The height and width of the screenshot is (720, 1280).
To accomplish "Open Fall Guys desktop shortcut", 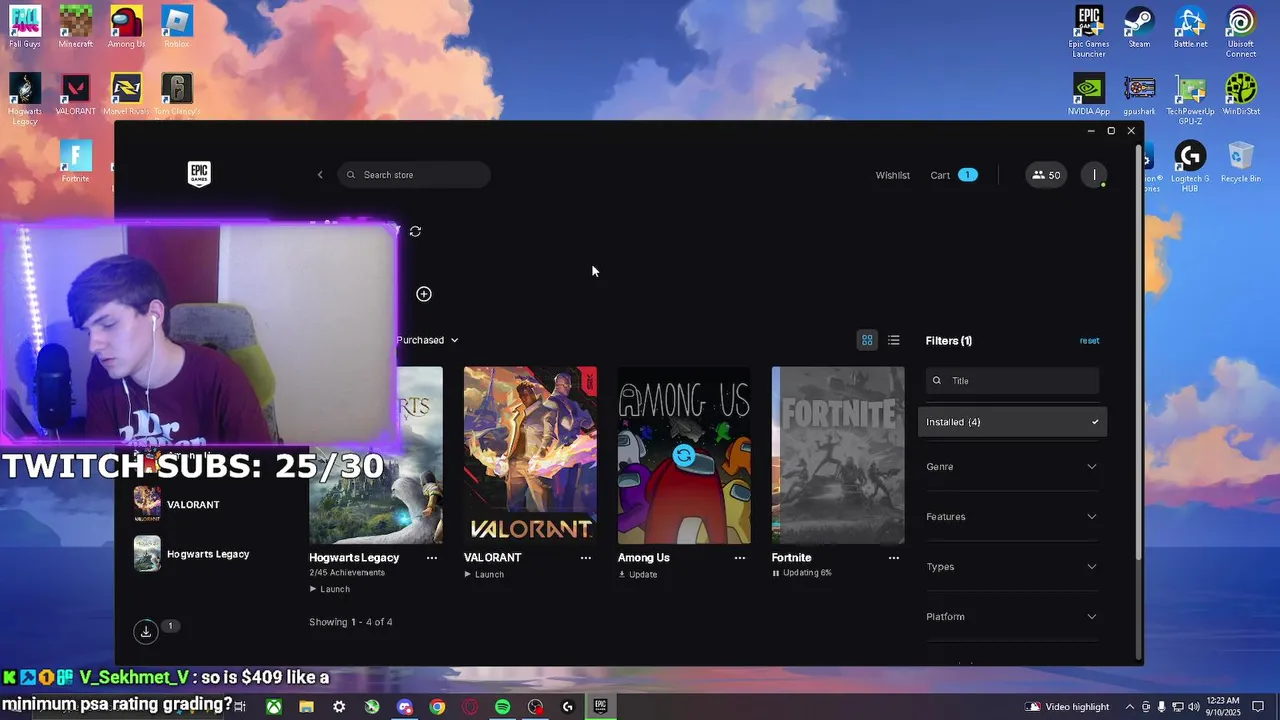I will click(25, 27).
